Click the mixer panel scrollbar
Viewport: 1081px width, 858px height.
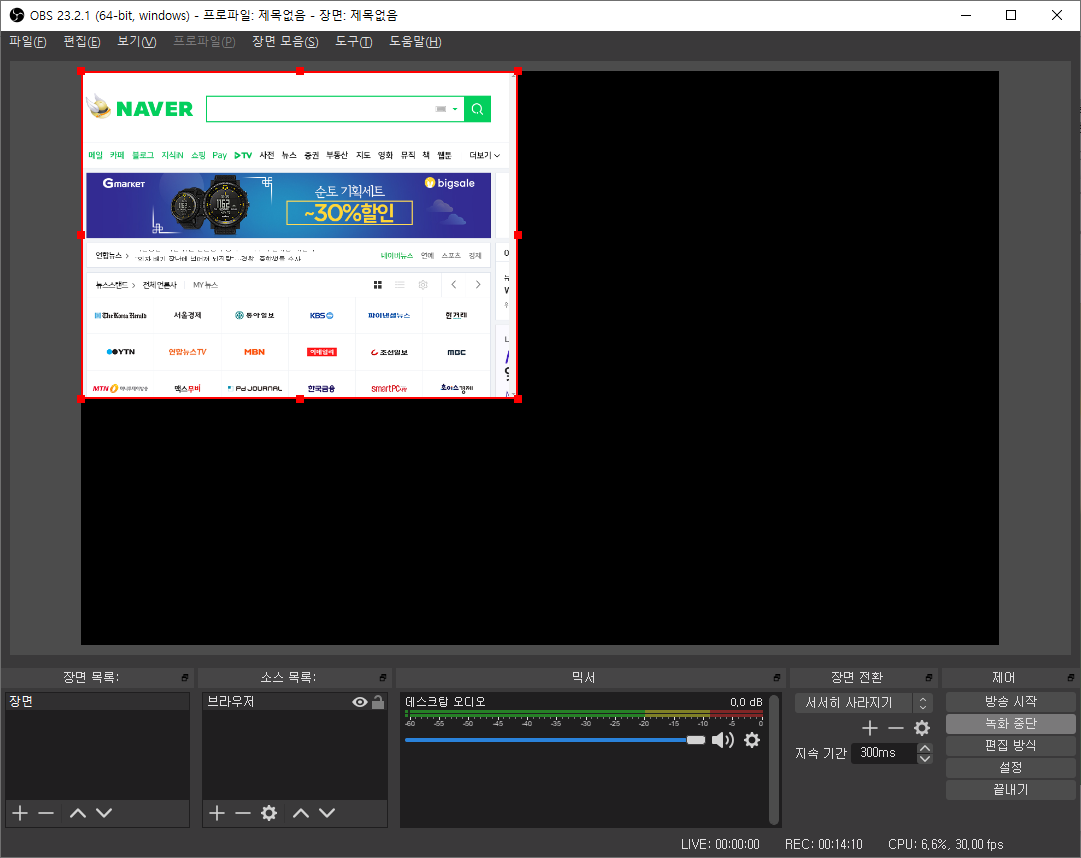774,759
